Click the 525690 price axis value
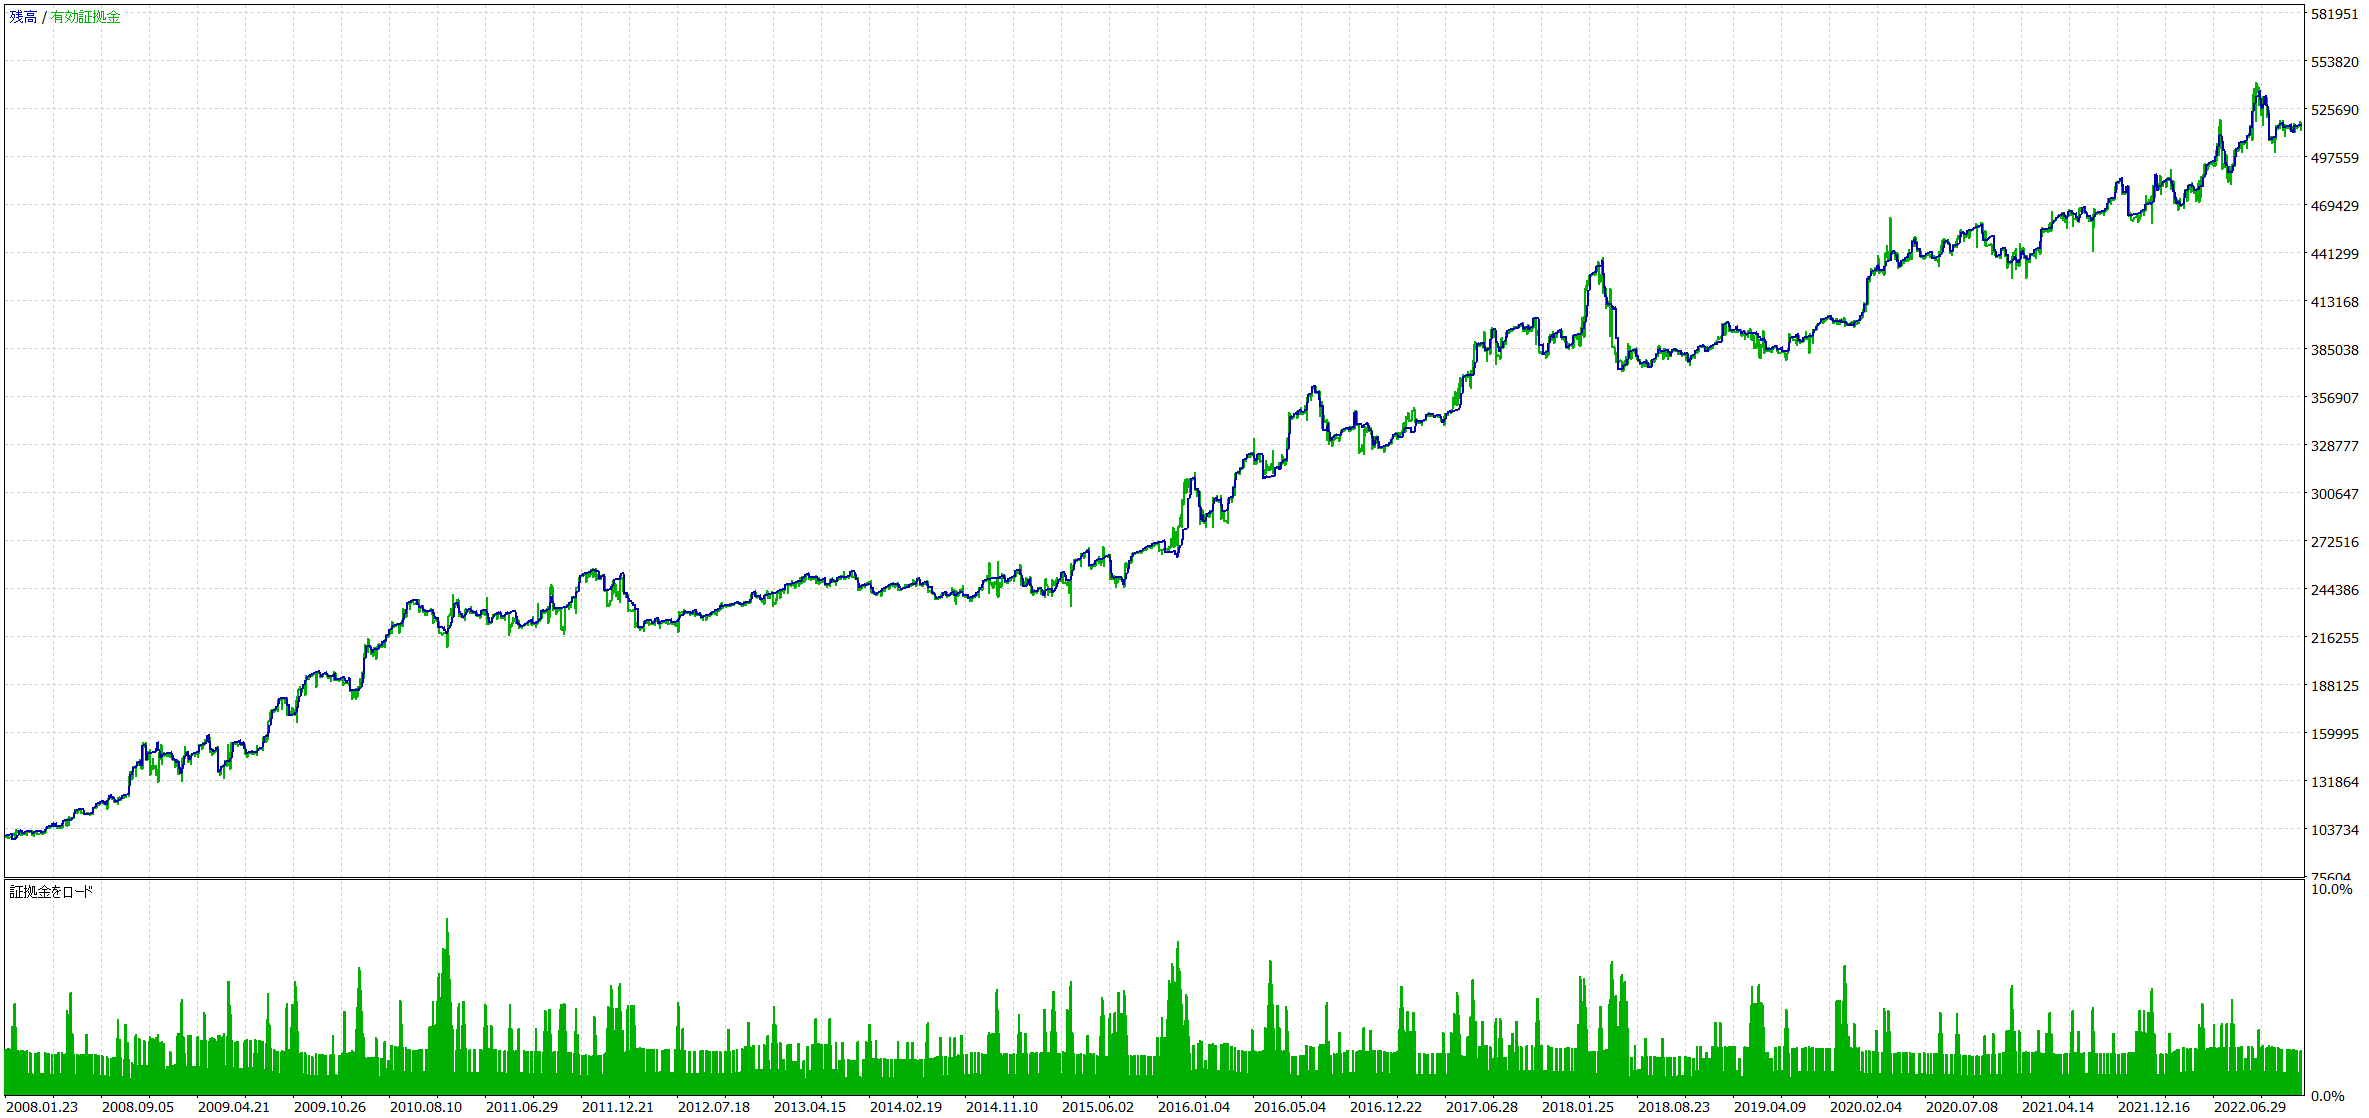 (x=2334, y=110)
